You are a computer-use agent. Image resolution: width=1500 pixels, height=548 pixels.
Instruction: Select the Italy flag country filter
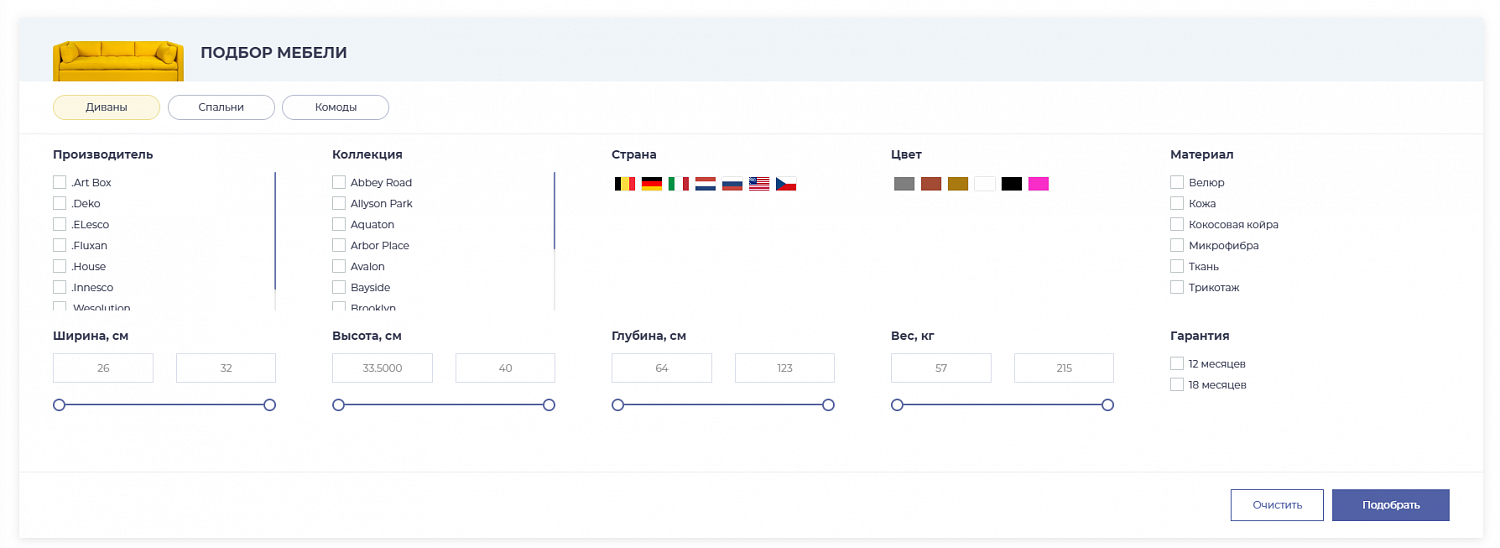click(678, 184)
